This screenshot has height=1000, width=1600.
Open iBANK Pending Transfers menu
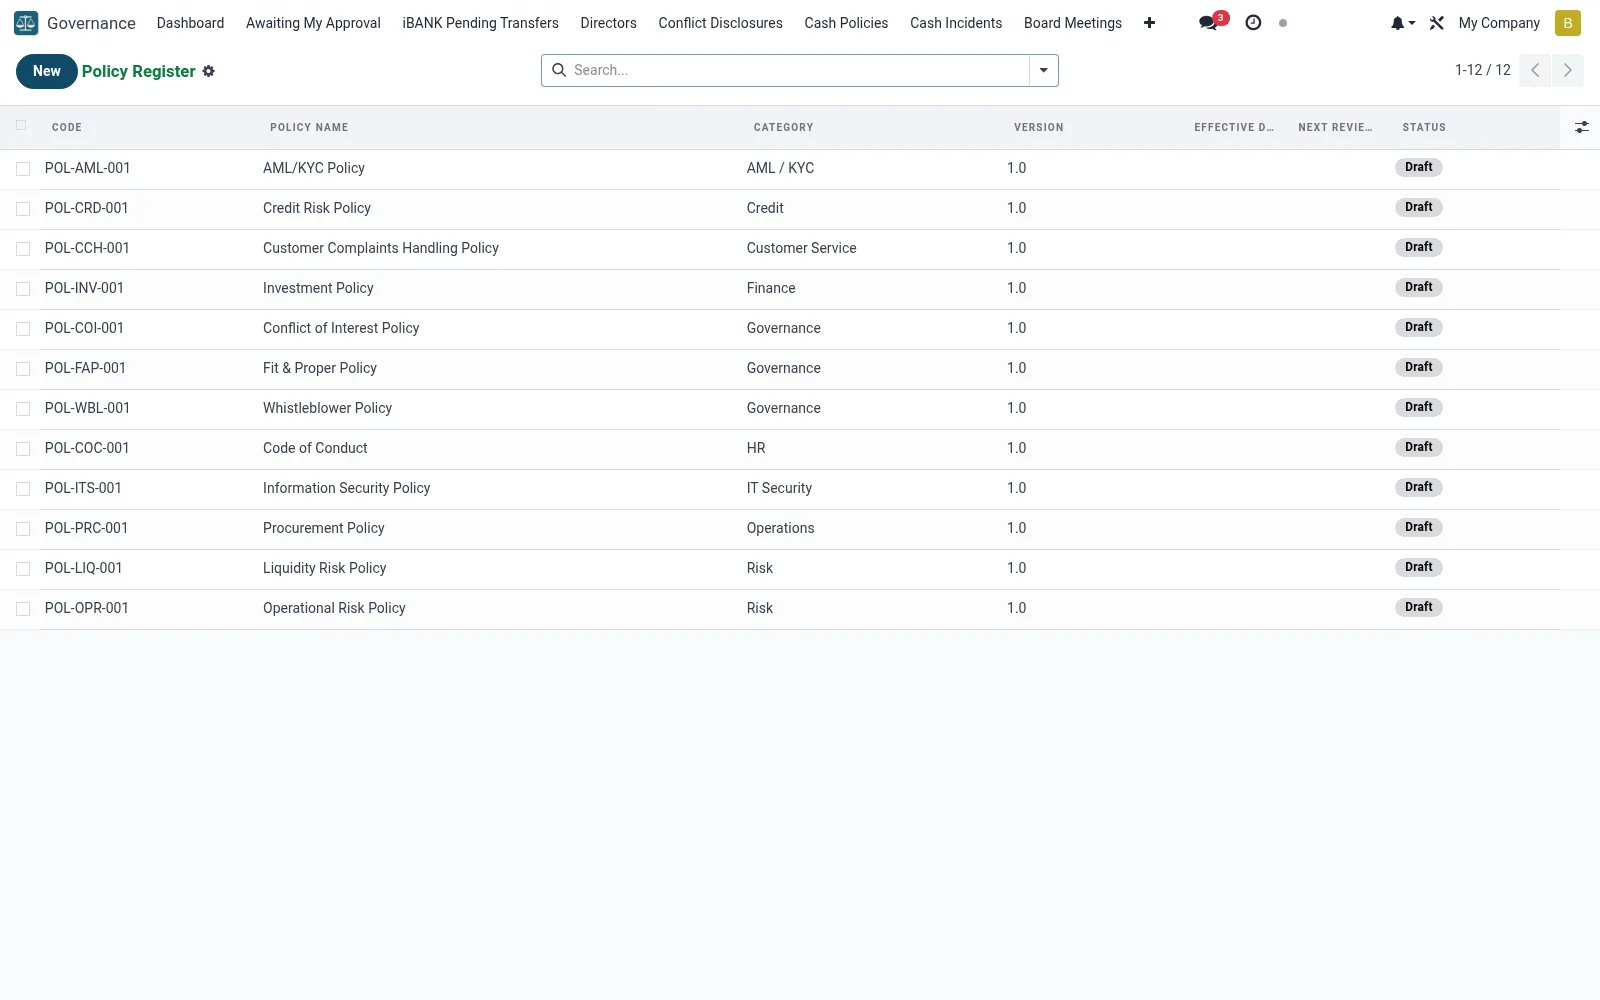click(x=480, y=23)
